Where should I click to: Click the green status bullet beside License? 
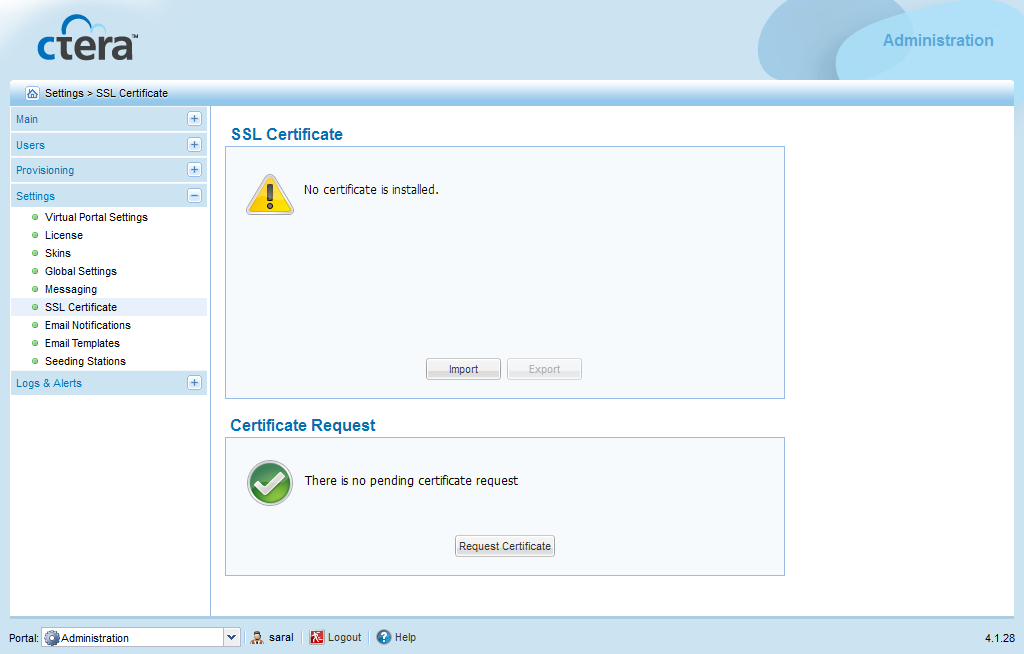pos(36,235)
